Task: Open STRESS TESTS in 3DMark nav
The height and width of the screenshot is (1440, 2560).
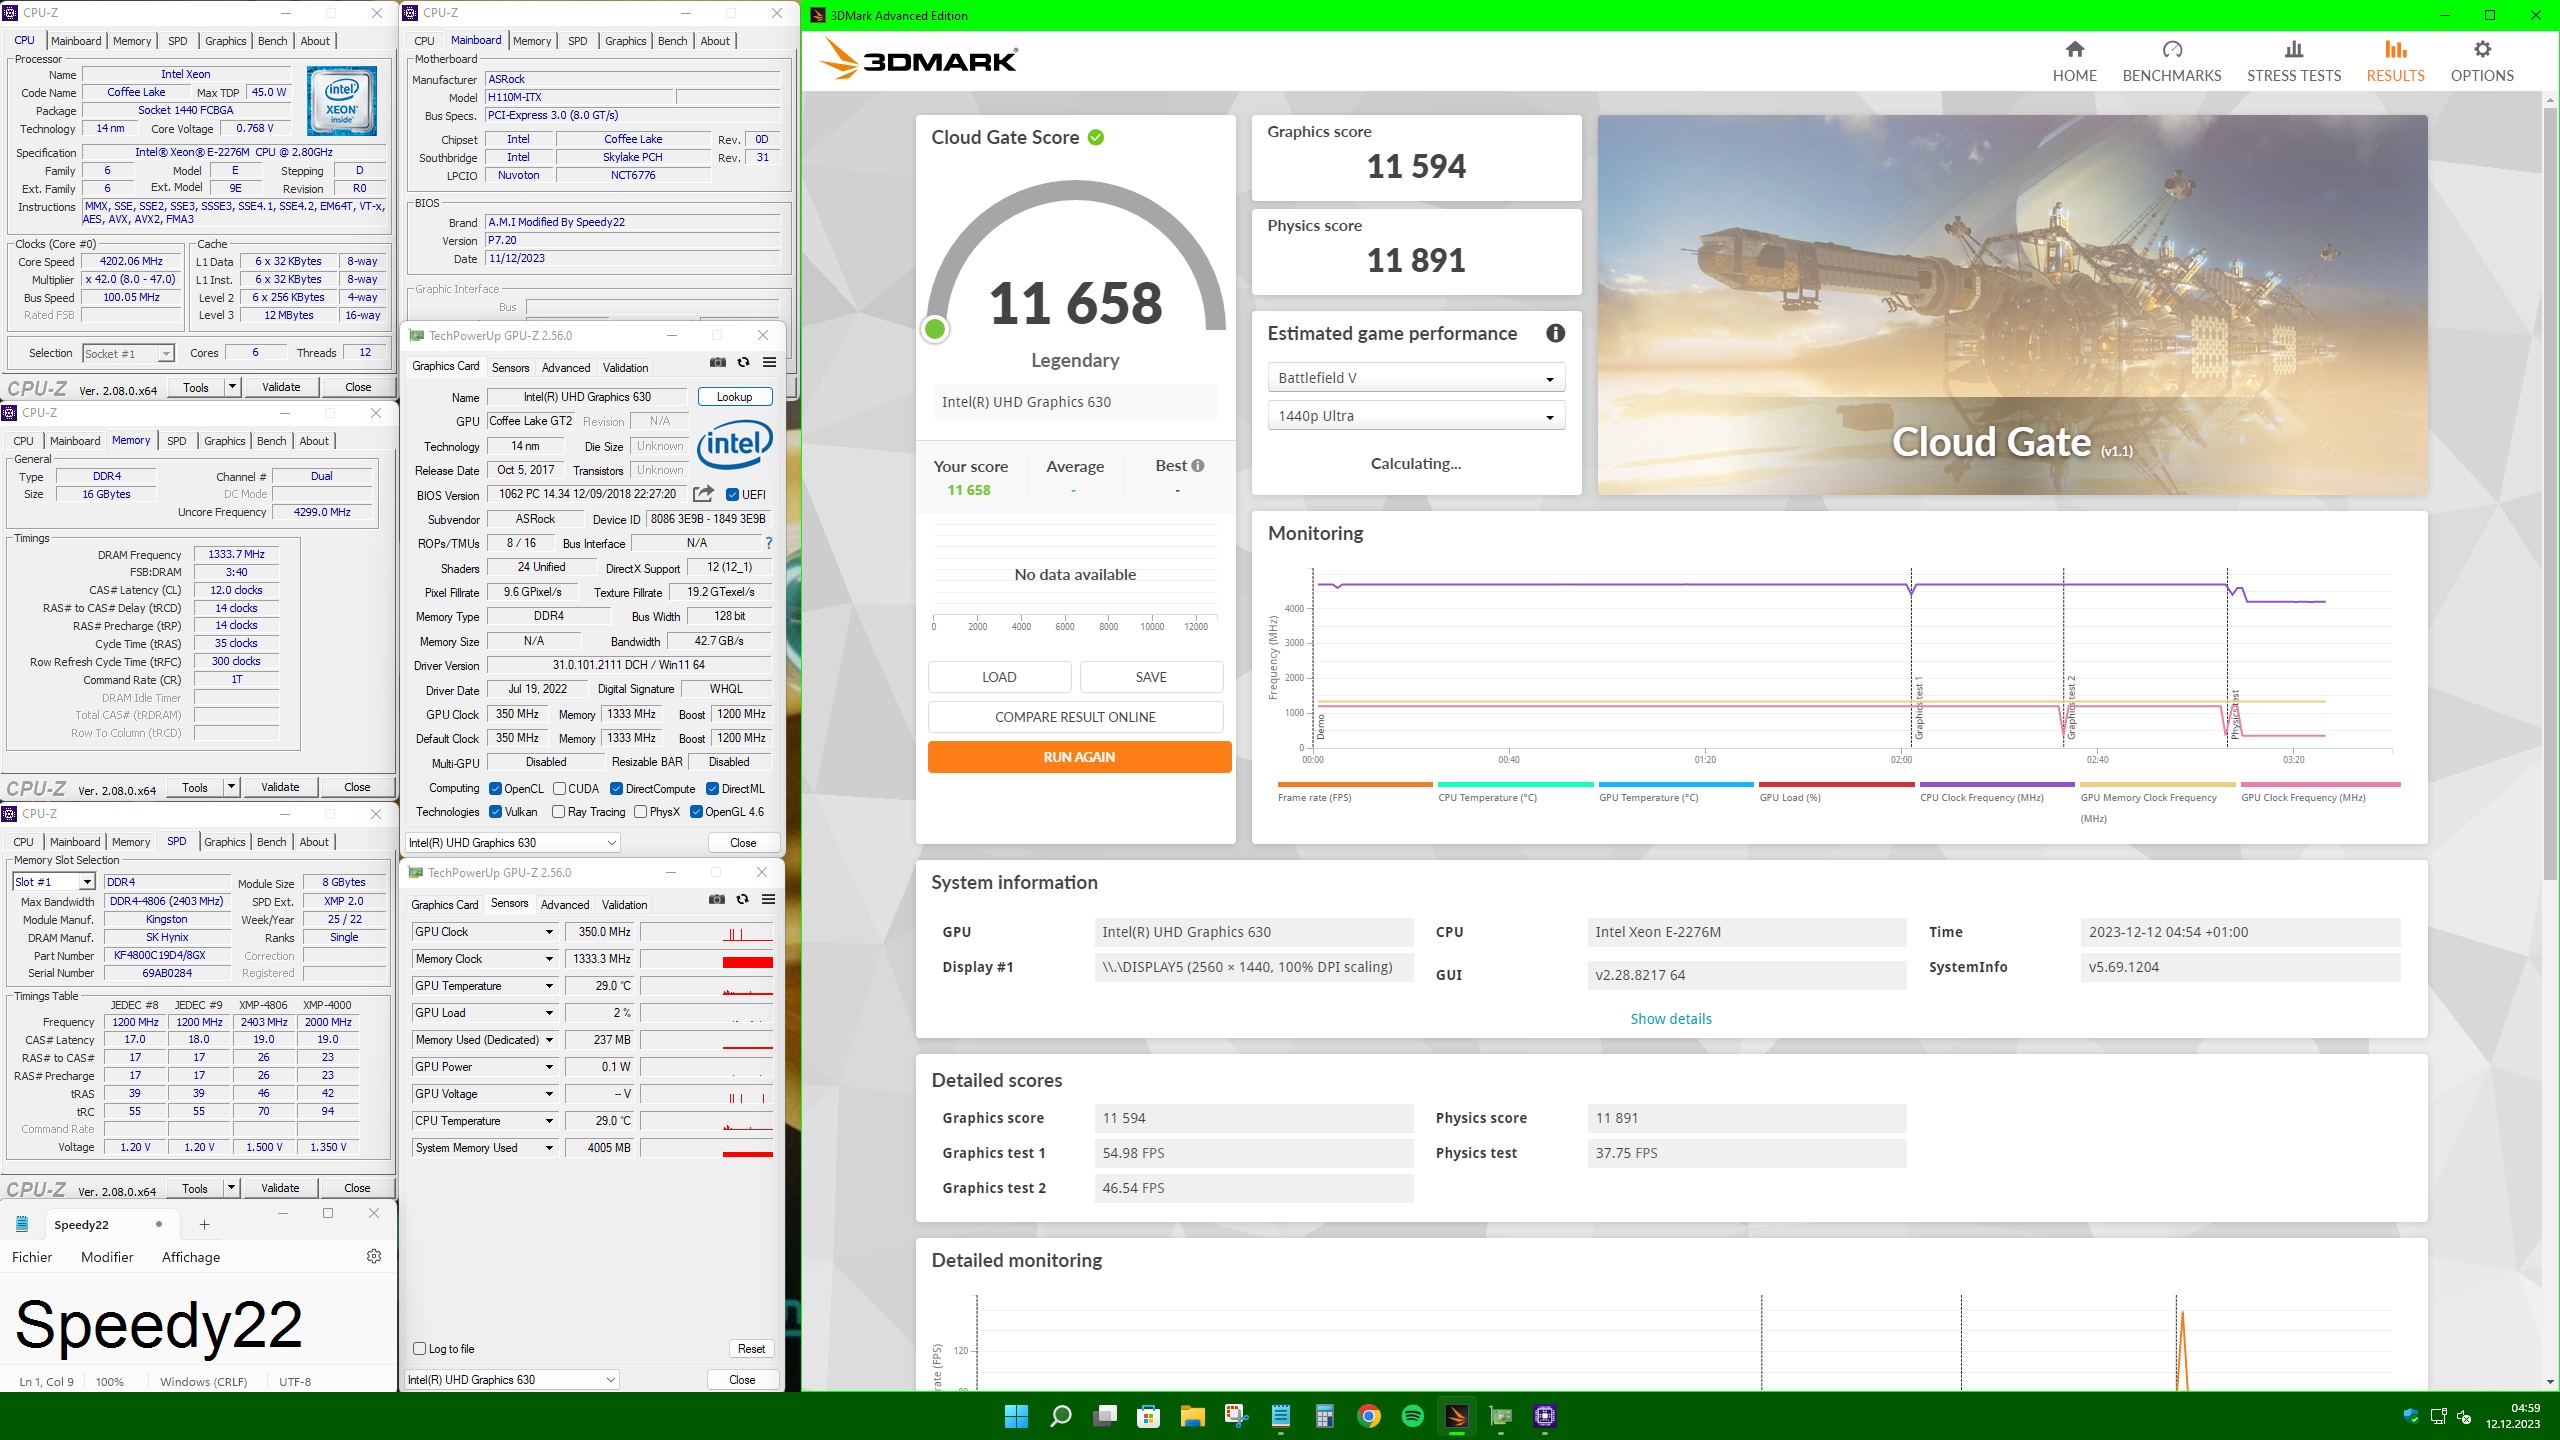Action: (2294, 62)
